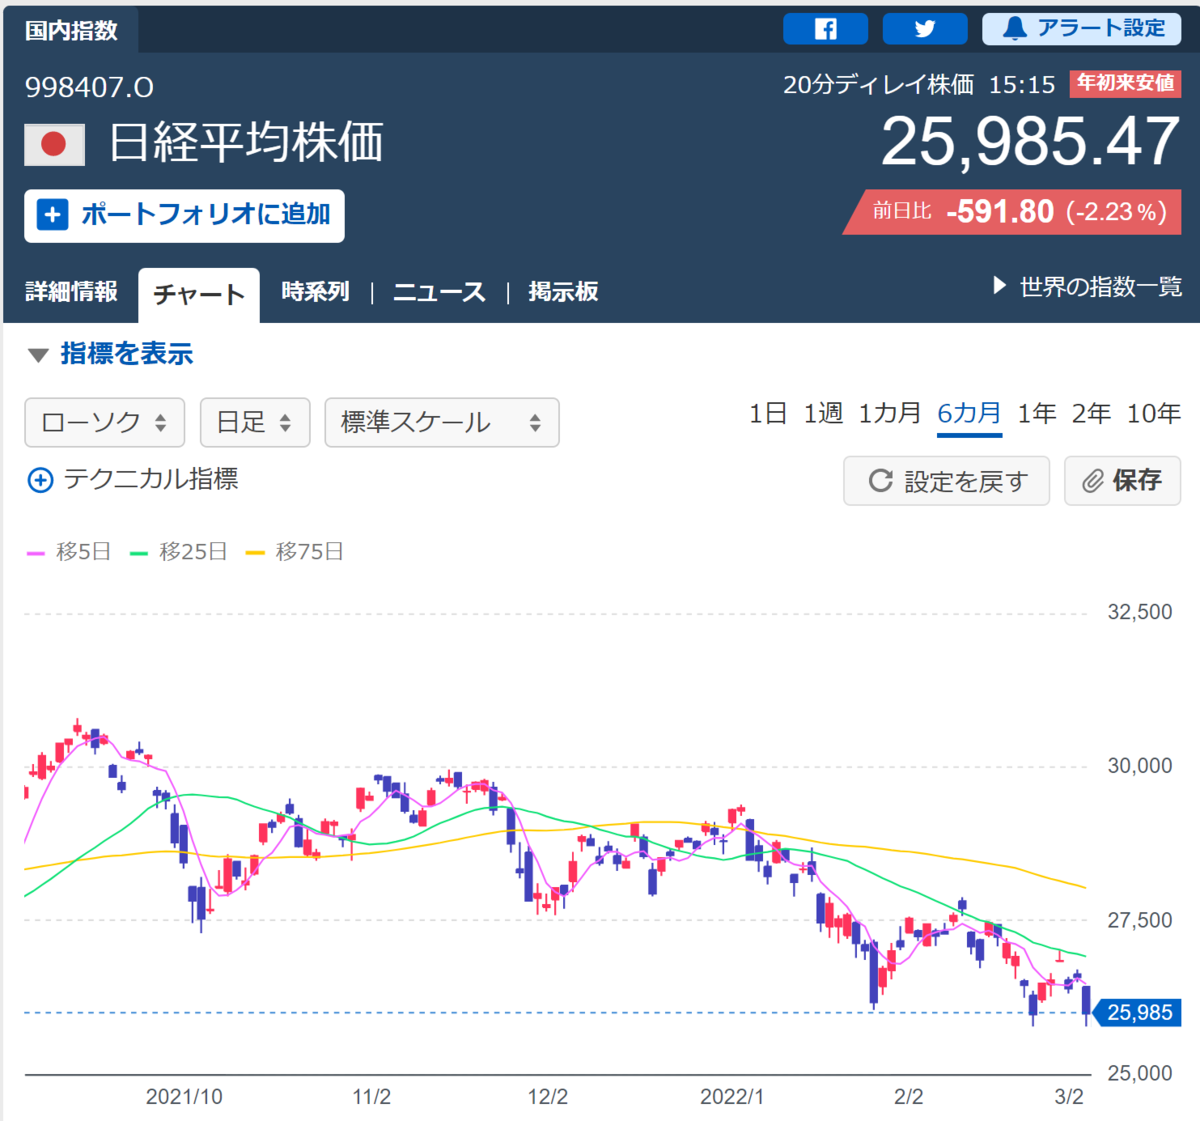This screenshot has height=1121, width=1200.
Task: Click the 保存 save button
Action: click(x=1122, y=481)
